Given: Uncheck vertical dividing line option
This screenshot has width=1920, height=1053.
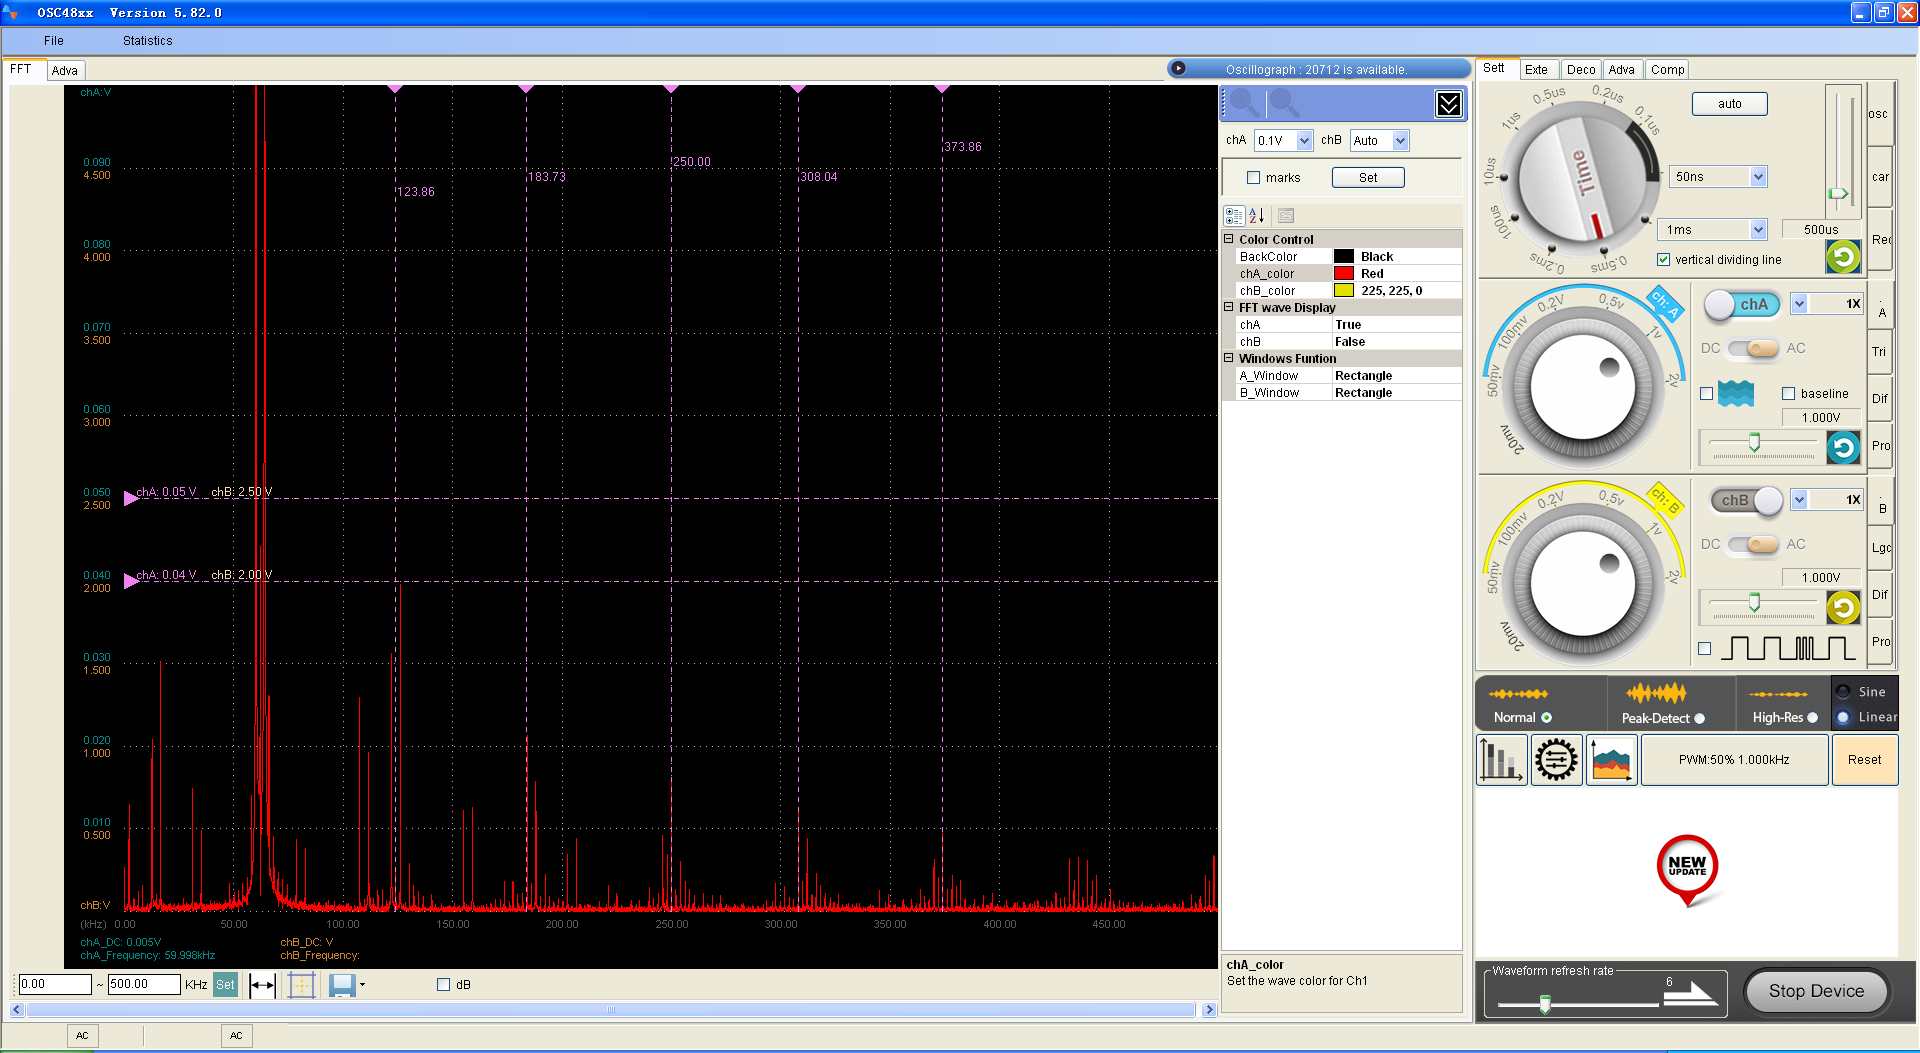Looking at the screenshot, I should [x=1663, y=260].
